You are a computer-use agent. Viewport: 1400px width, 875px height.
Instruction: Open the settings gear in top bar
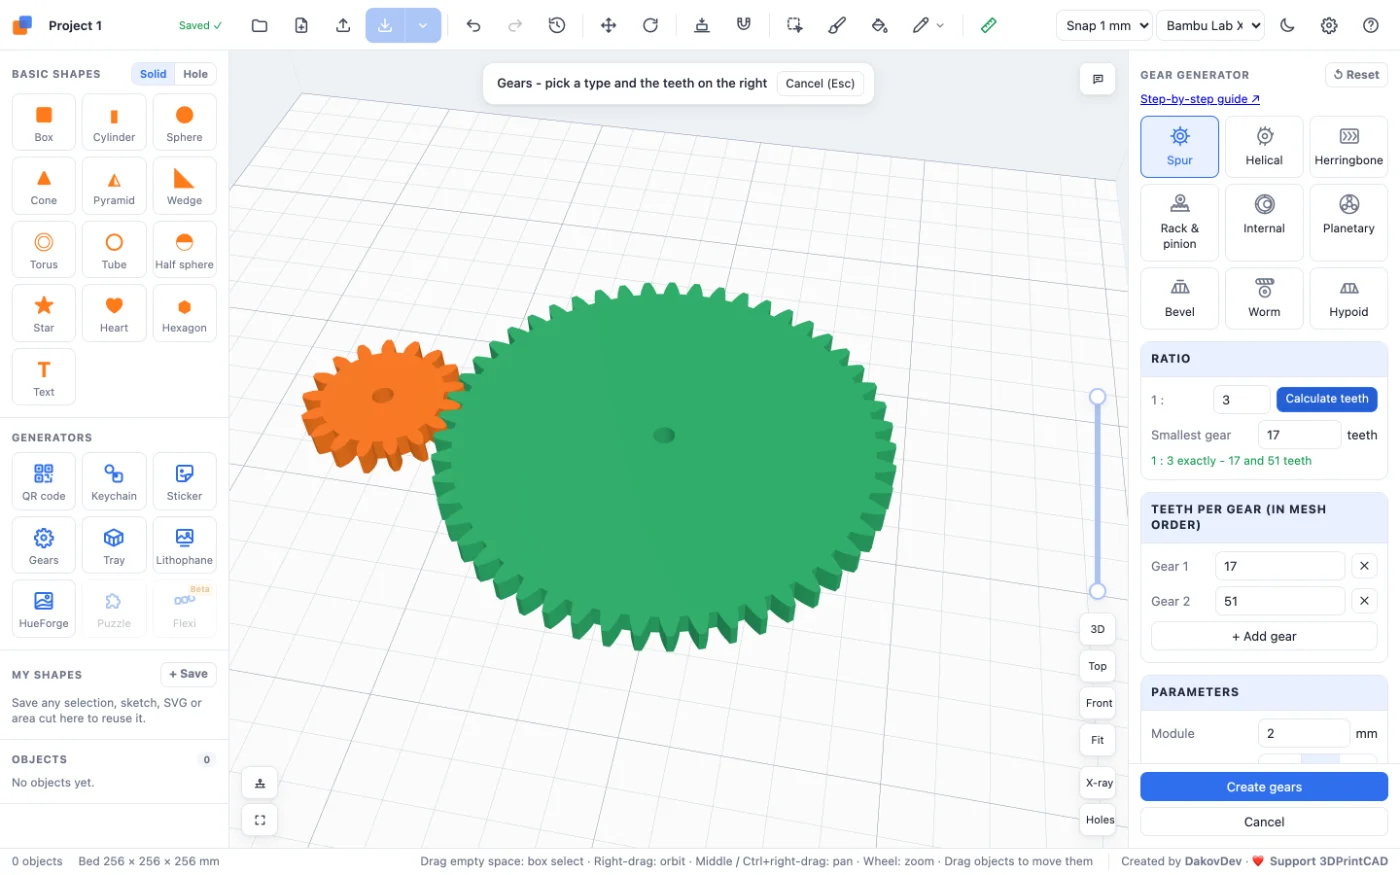1329,26
